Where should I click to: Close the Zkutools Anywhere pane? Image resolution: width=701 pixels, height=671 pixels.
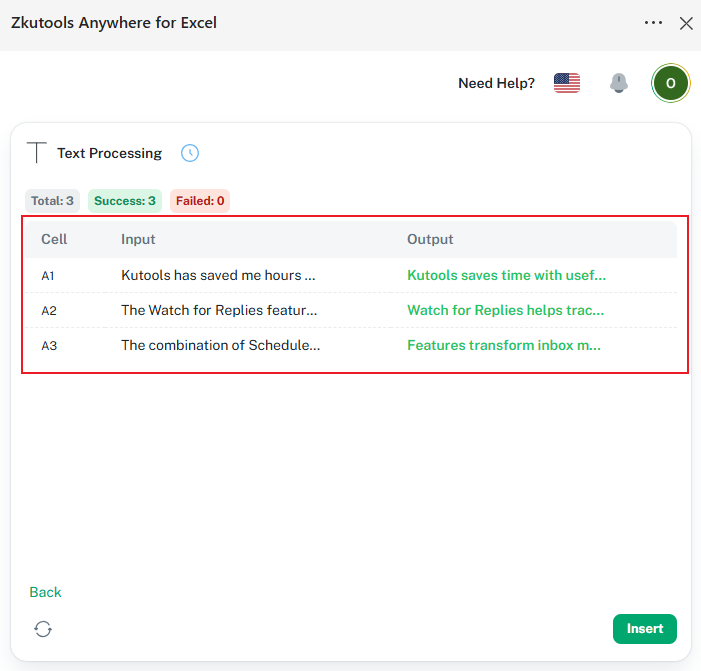click(686, 23)
